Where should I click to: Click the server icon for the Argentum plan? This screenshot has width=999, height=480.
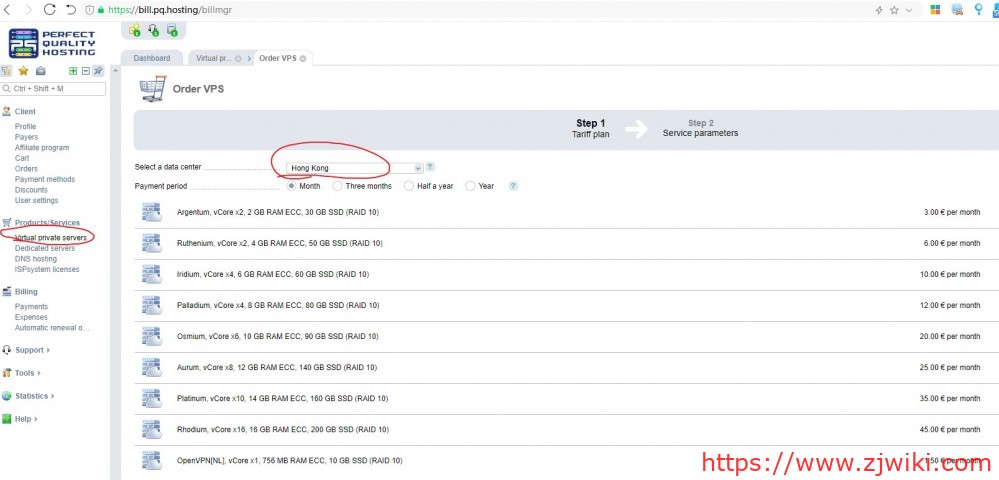[151, 212]
